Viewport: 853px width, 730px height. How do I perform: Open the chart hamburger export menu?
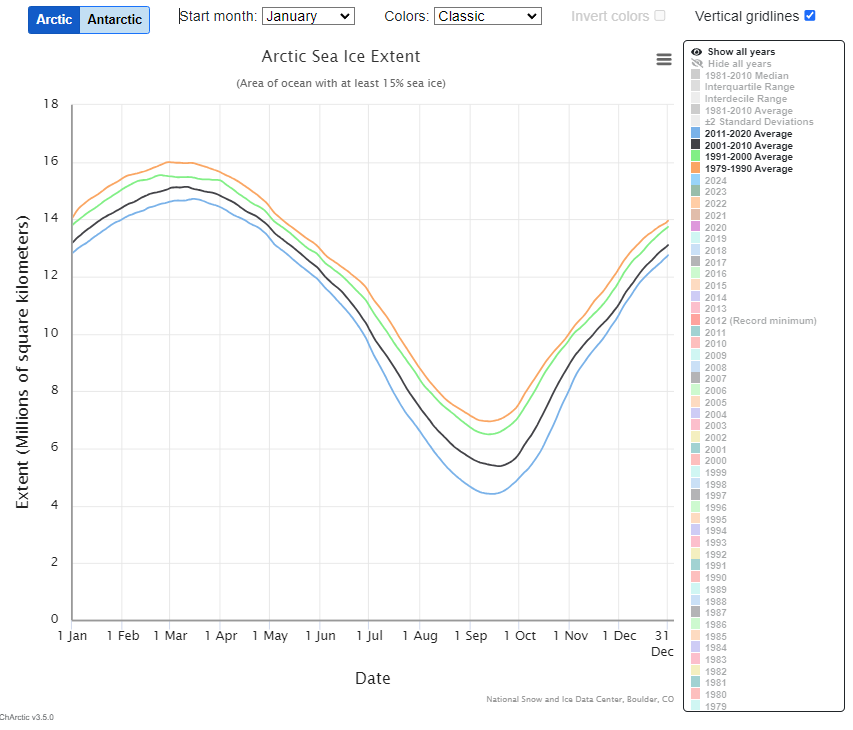pyautogui.click(x=664, y=60)
